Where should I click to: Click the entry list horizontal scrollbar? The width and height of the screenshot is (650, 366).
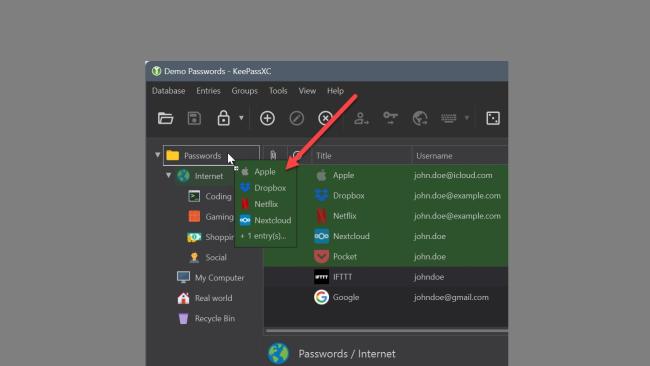(386, 331)
